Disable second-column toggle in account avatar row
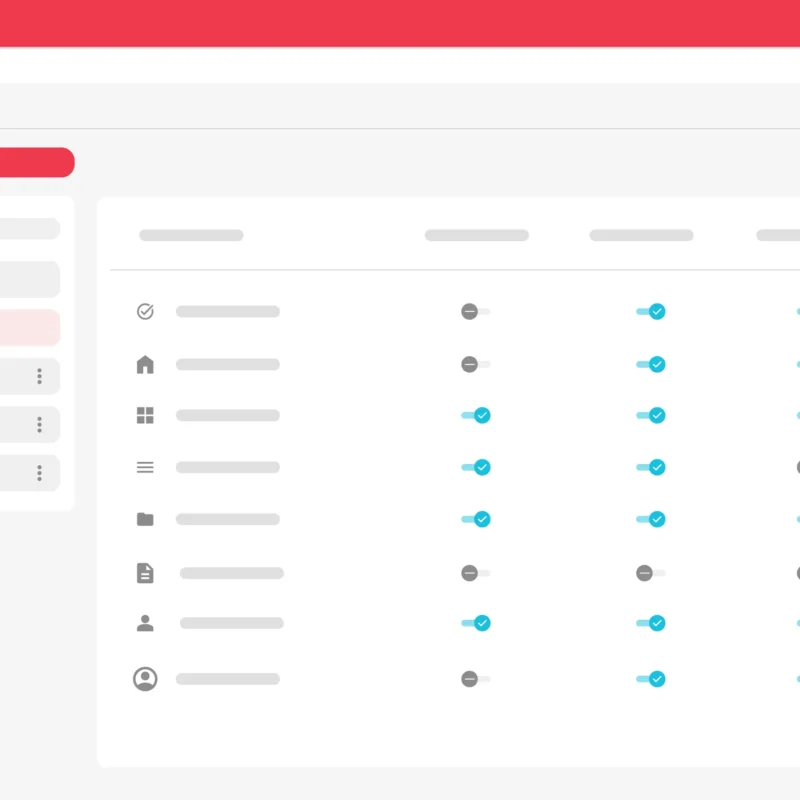The width and height of the screenshot is (800, 800). (651, 679)
